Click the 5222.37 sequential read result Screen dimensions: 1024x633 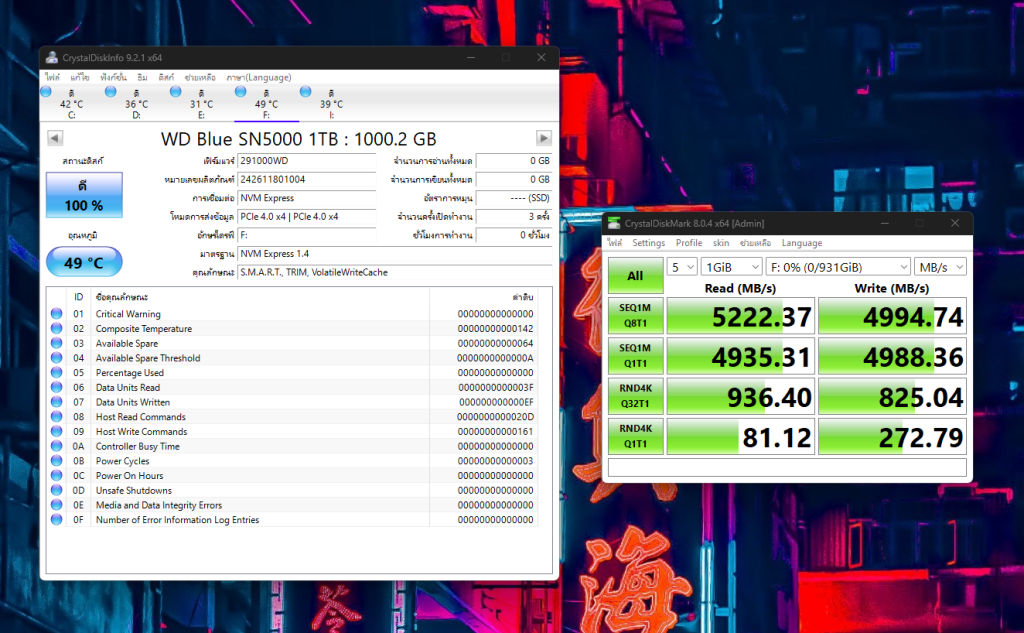click(x=741, y=316)
